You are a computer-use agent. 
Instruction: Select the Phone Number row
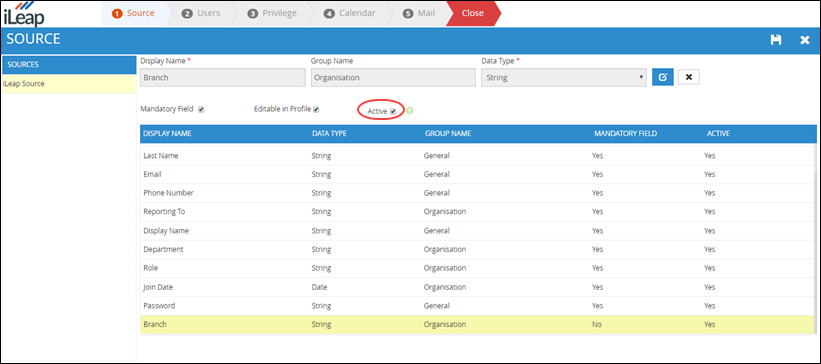coord(476,193)
